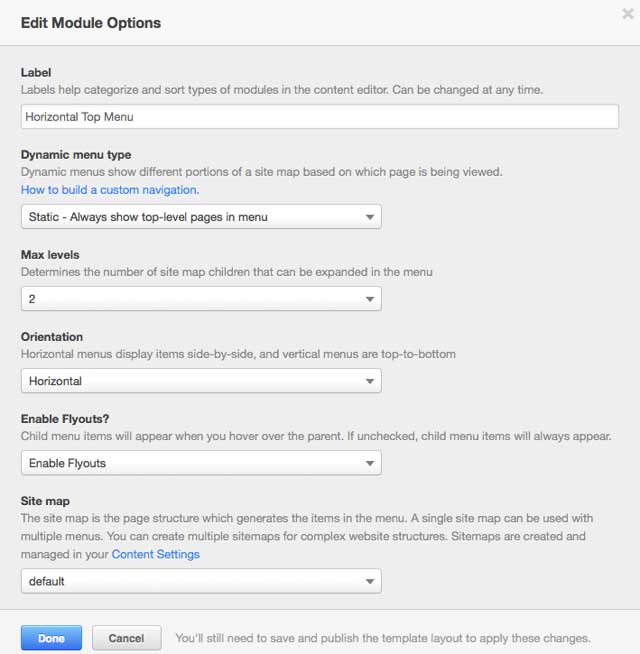Click the arrow icon on Max levels

click(x=369, y=299)
